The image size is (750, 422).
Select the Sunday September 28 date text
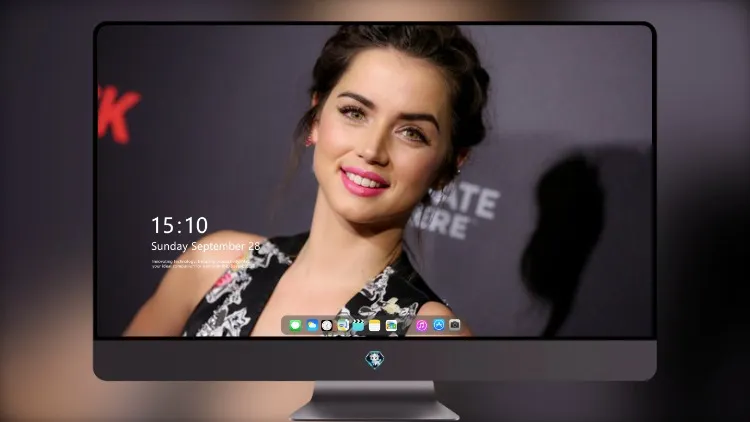coord(205,246)
